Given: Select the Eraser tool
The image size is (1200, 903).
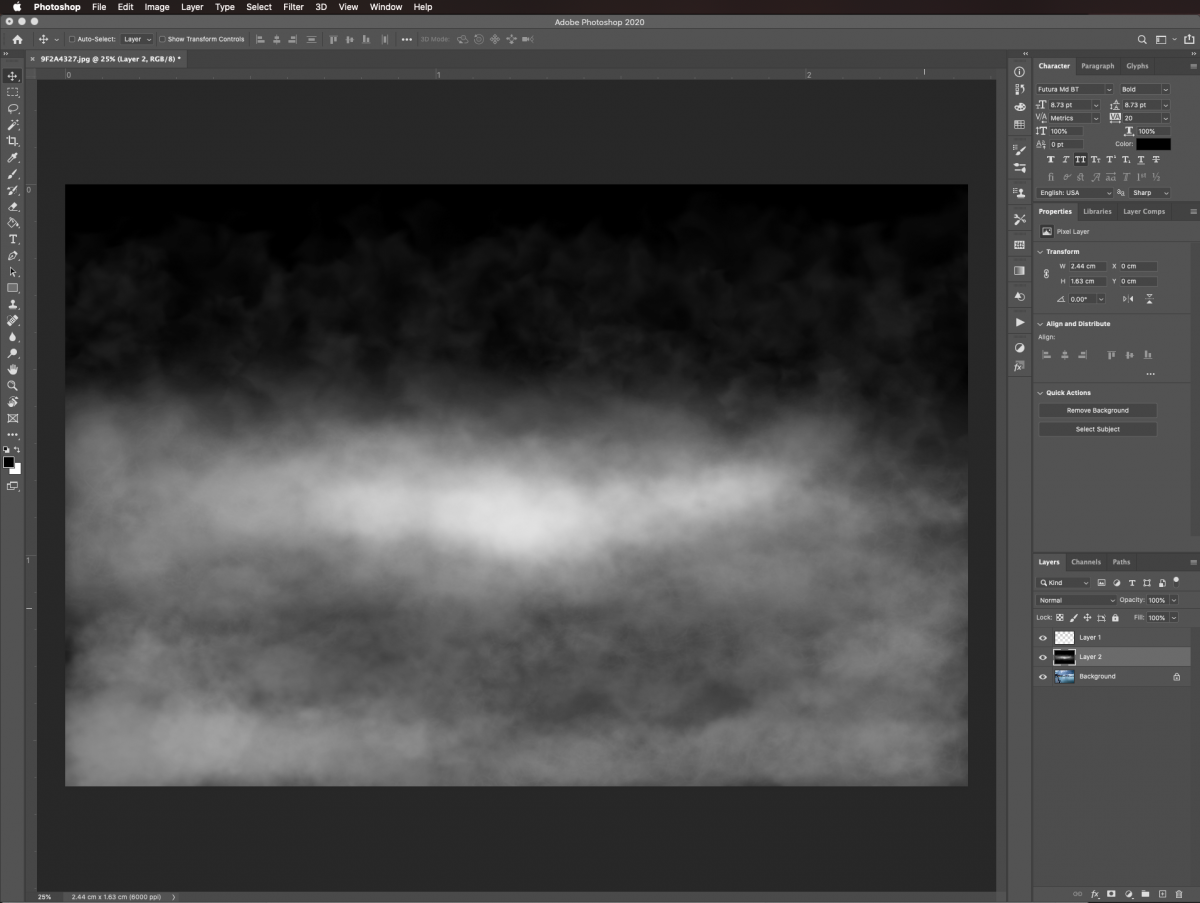Looking at the screenshot, I should [x=13, y=206].
